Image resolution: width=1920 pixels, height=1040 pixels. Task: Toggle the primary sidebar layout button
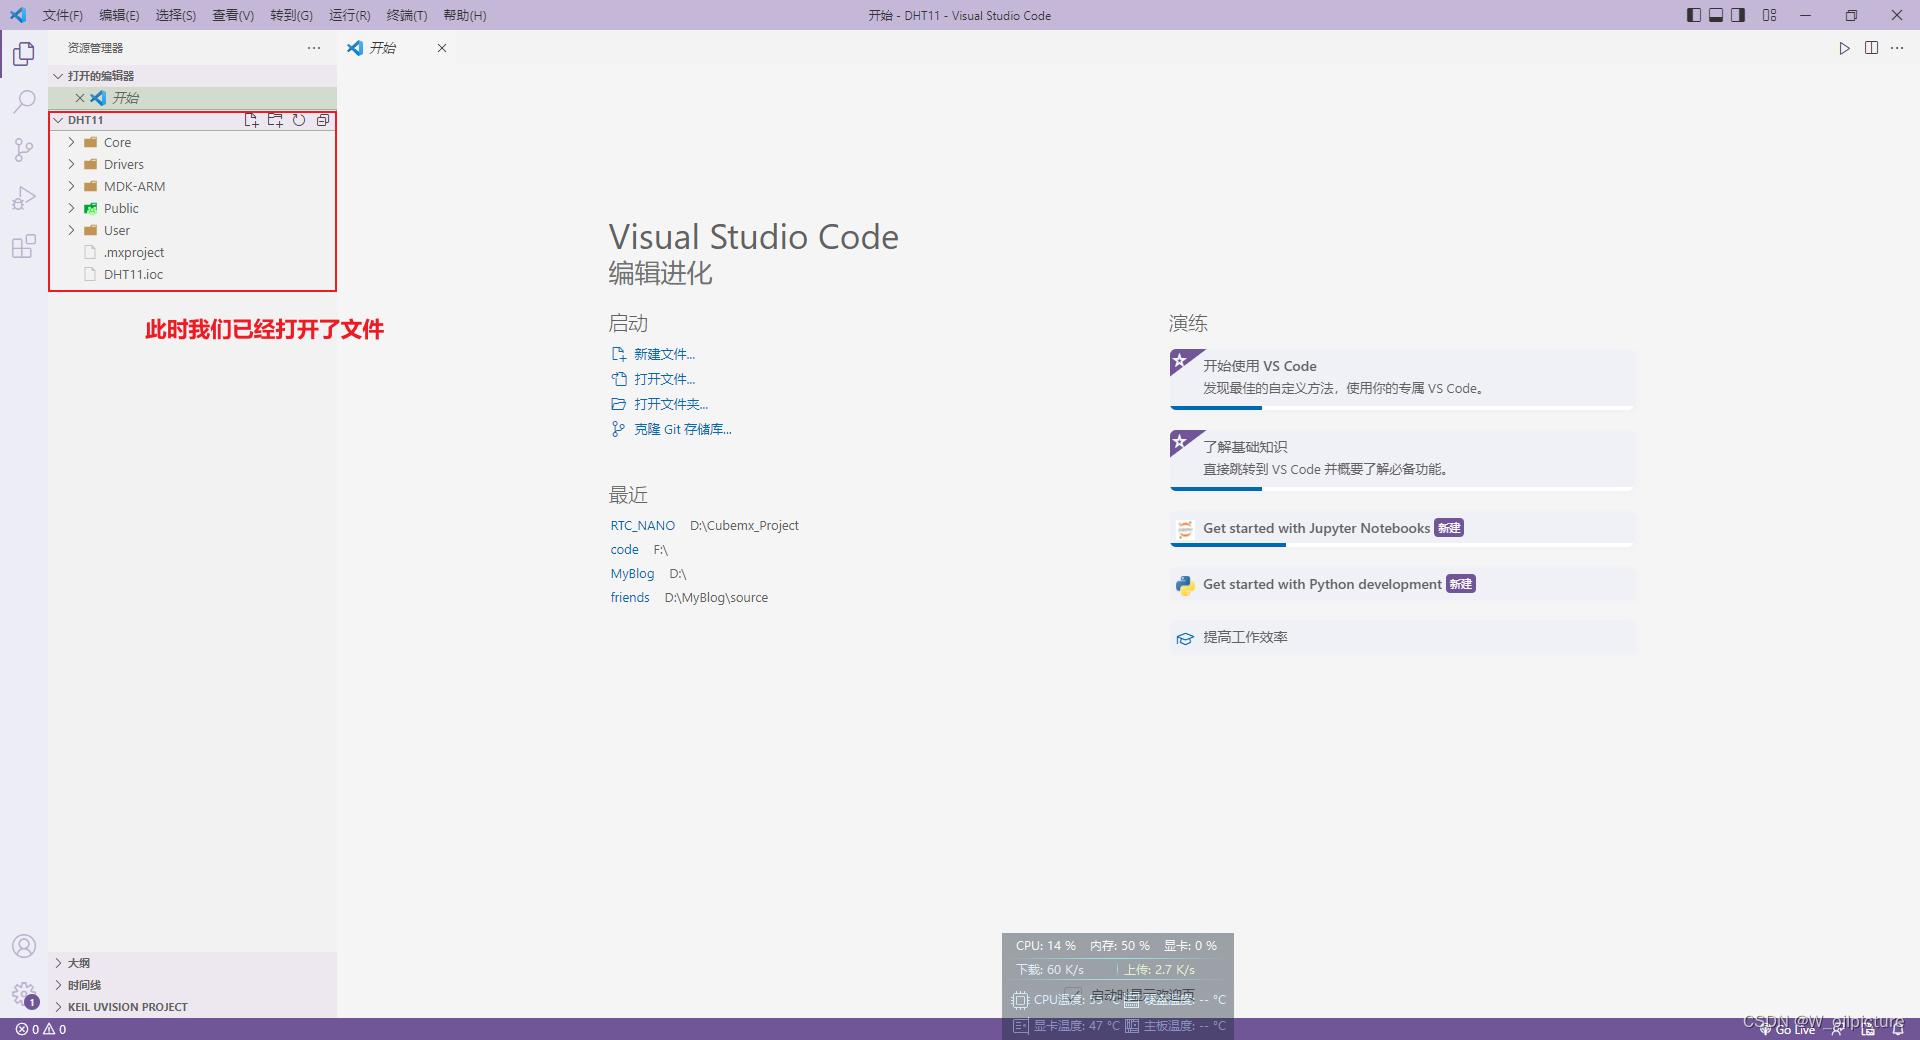tap(1694, 15)
